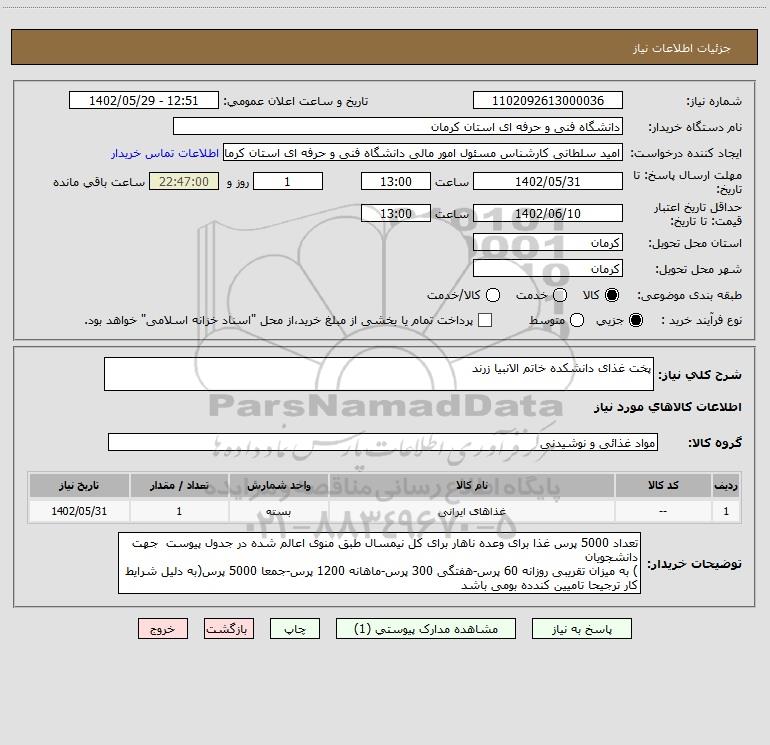Select the کالا radio button

[612, 295]
